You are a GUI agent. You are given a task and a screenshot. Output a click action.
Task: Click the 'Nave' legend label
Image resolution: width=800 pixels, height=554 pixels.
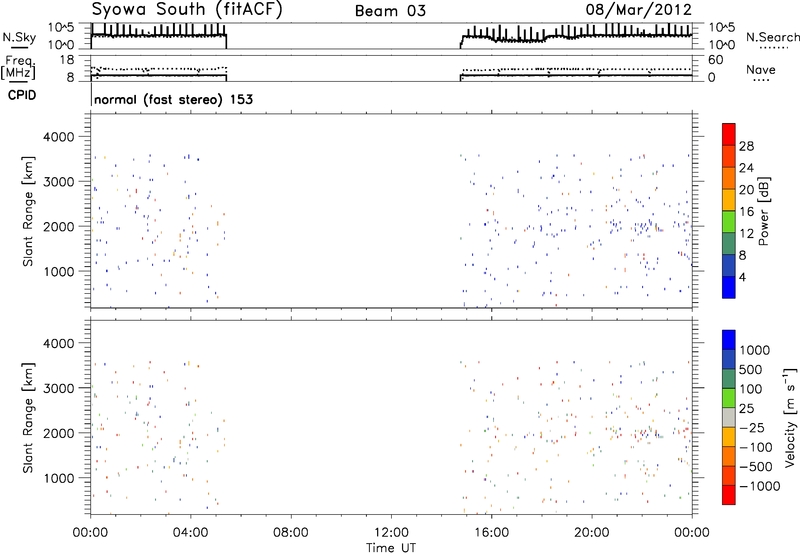(761, 70)
